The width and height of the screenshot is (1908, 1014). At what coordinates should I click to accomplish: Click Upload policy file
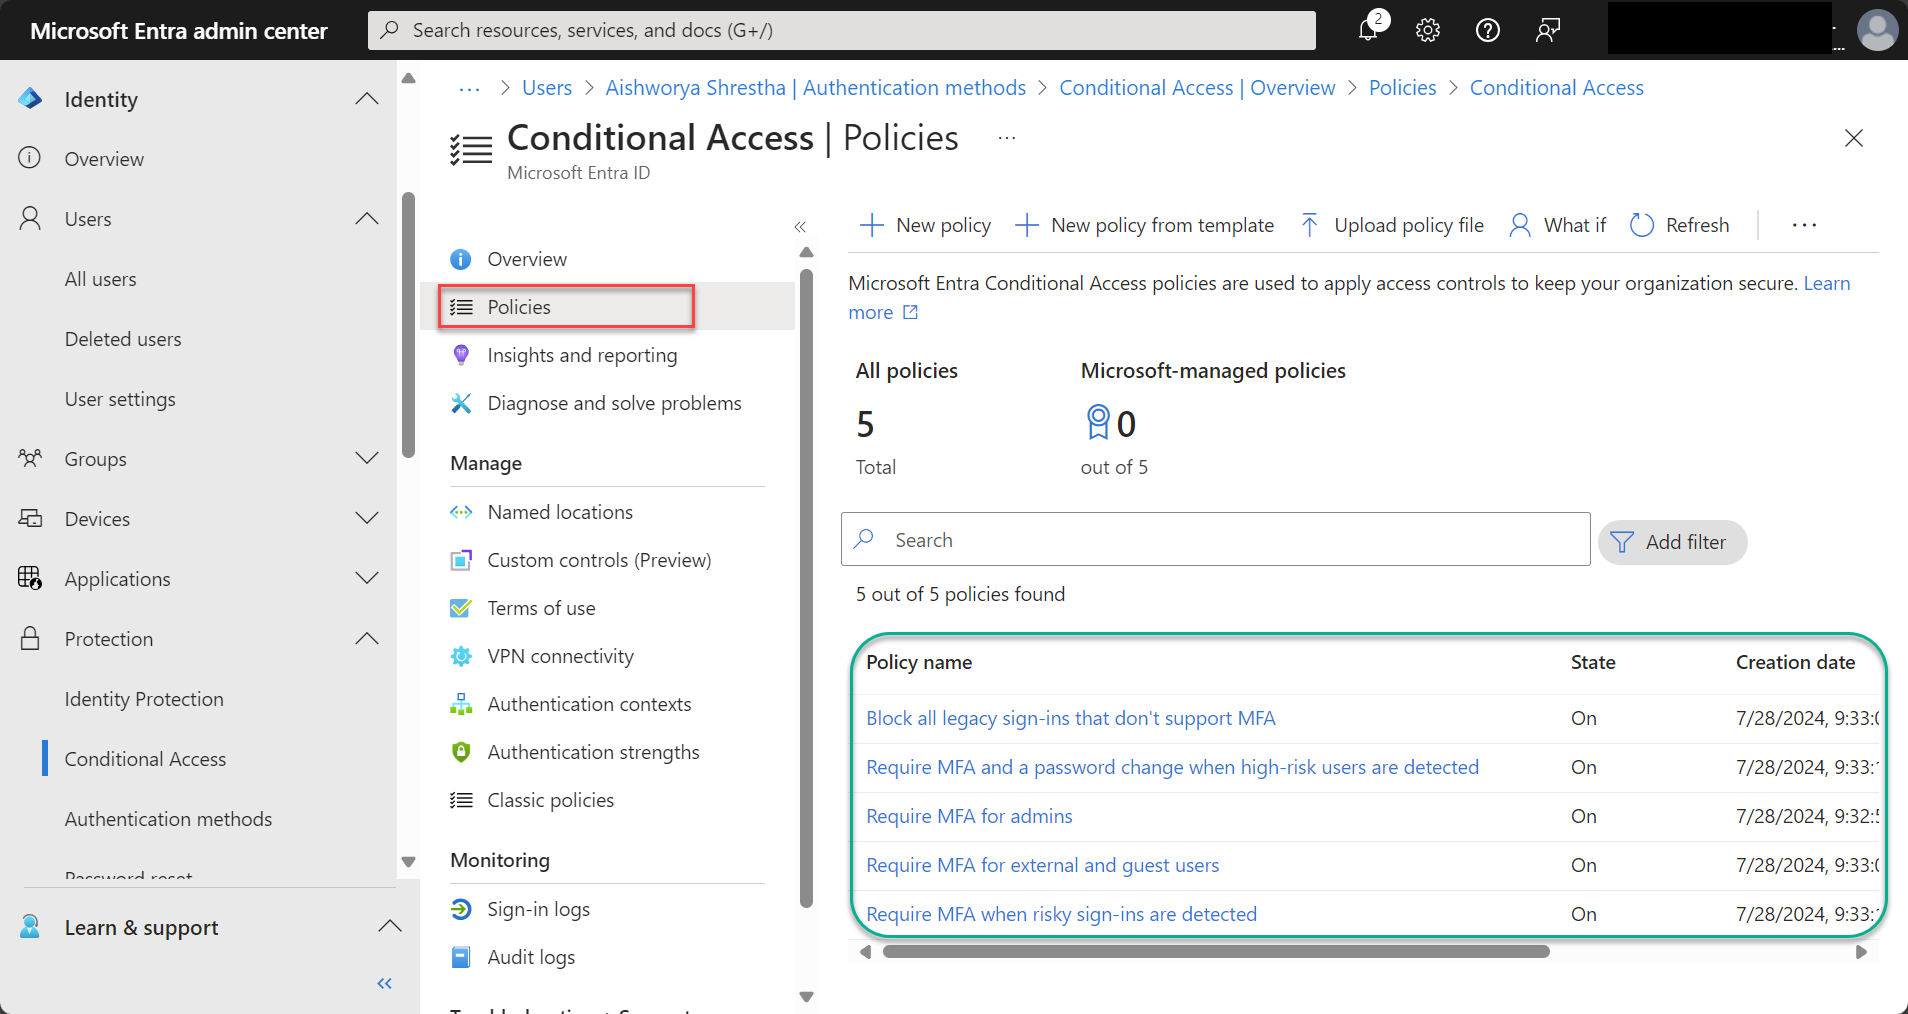tap(1391, 225)
